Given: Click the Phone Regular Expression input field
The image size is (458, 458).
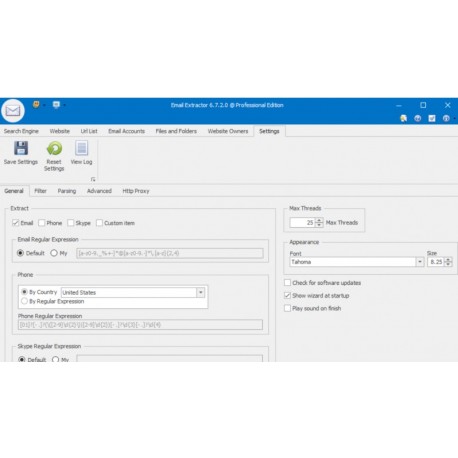Looking at the screenshot, I should pos(140,325).
